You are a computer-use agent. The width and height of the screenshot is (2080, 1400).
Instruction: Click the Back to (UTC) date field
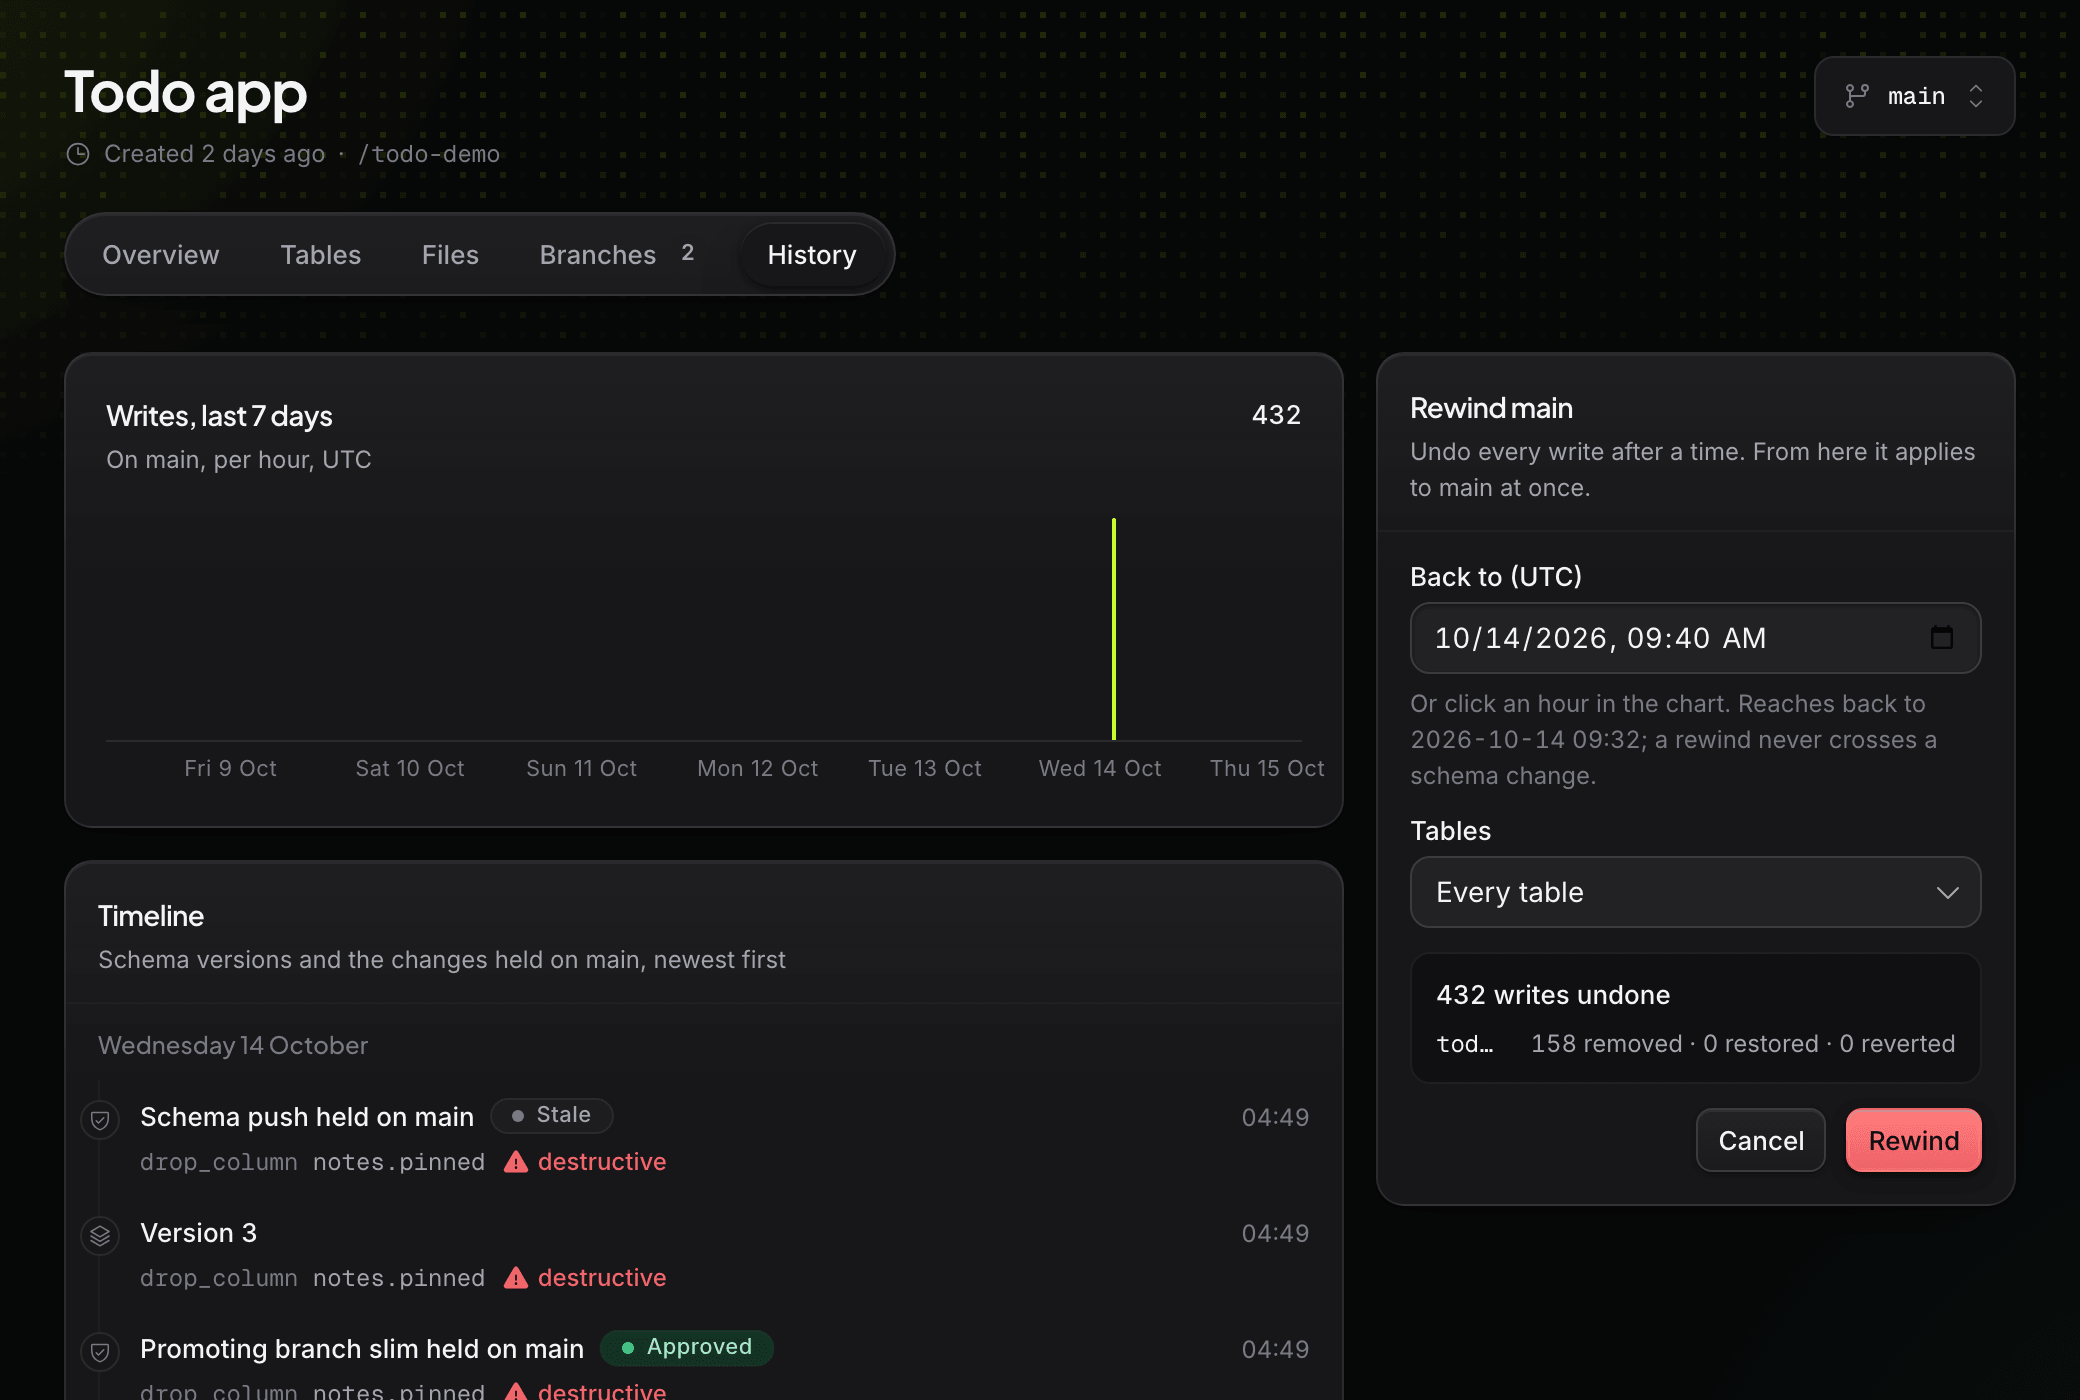click(x=1695, y=638)
